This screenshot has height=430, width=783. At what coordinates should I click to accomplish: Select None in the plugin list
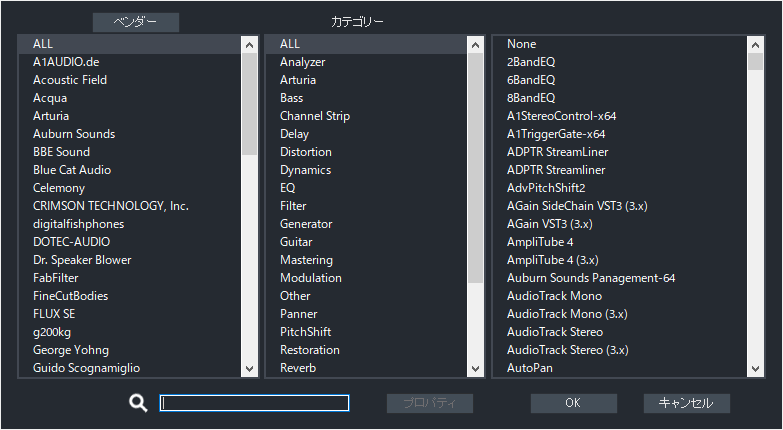tap(522, 44)
